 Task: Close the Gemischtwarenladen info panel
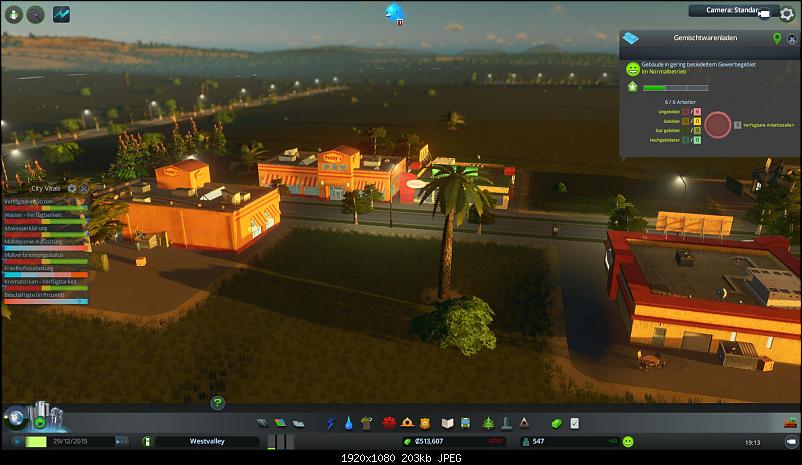click(x=792, y=39)
